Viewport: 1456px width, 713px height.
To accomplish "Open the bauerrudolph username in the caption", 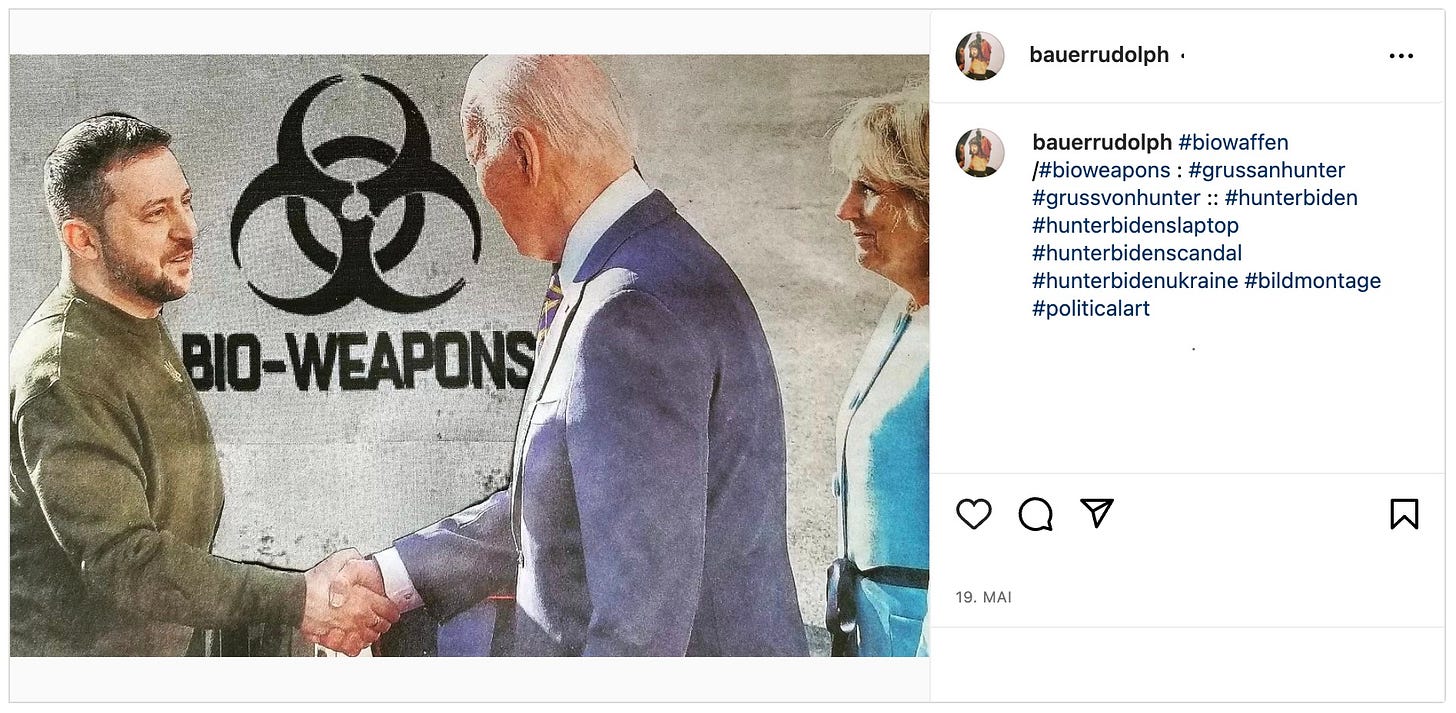I will pos(1102,143).
